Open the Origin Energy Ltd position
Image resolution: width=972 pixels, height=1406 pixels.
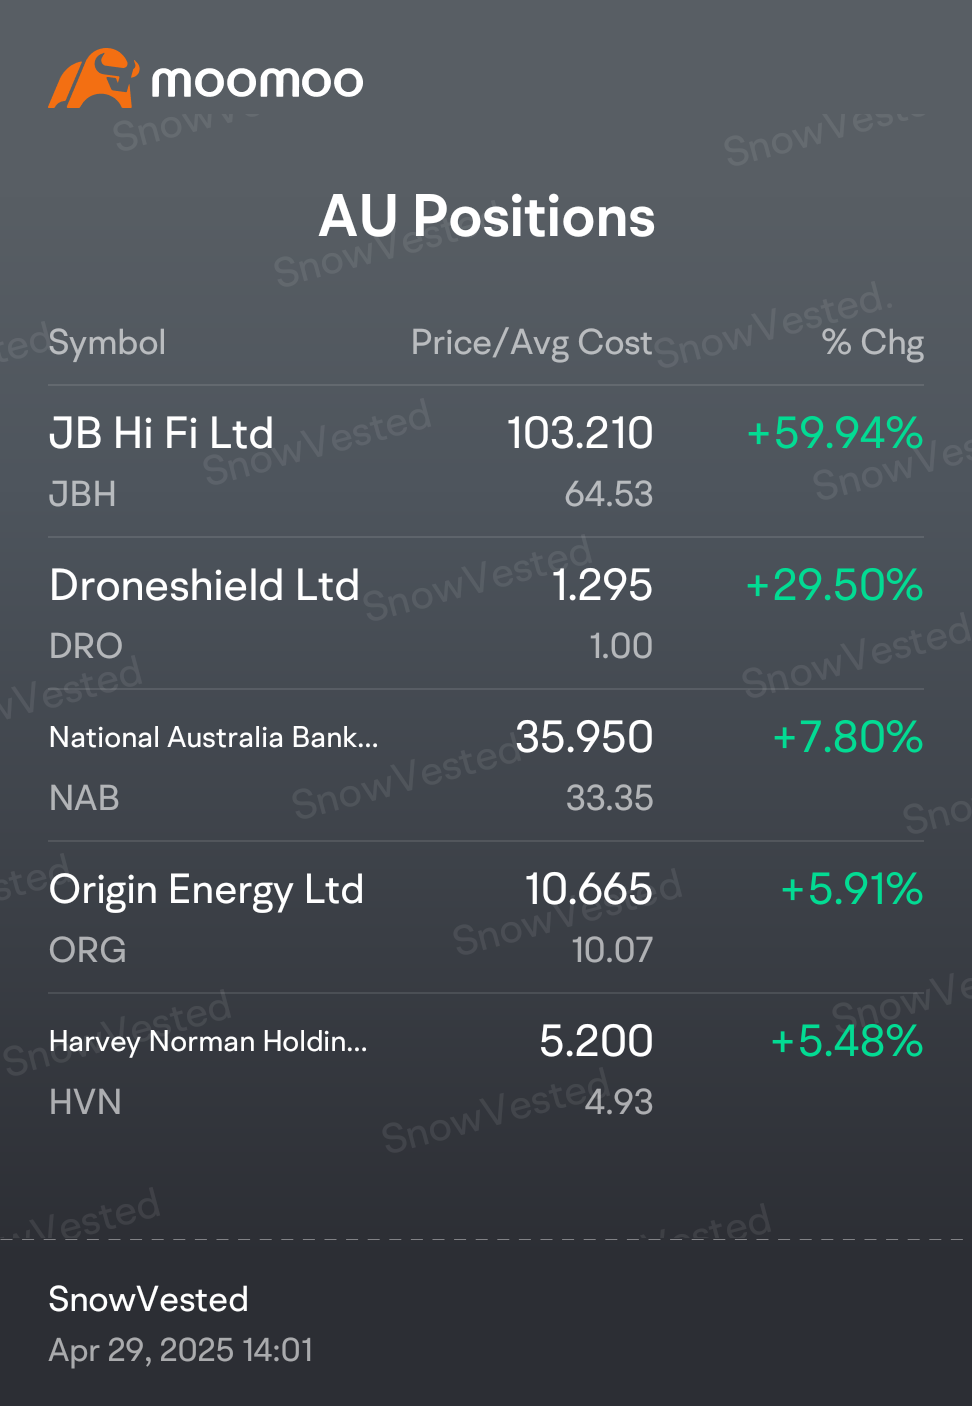click(x=206, y=890)
